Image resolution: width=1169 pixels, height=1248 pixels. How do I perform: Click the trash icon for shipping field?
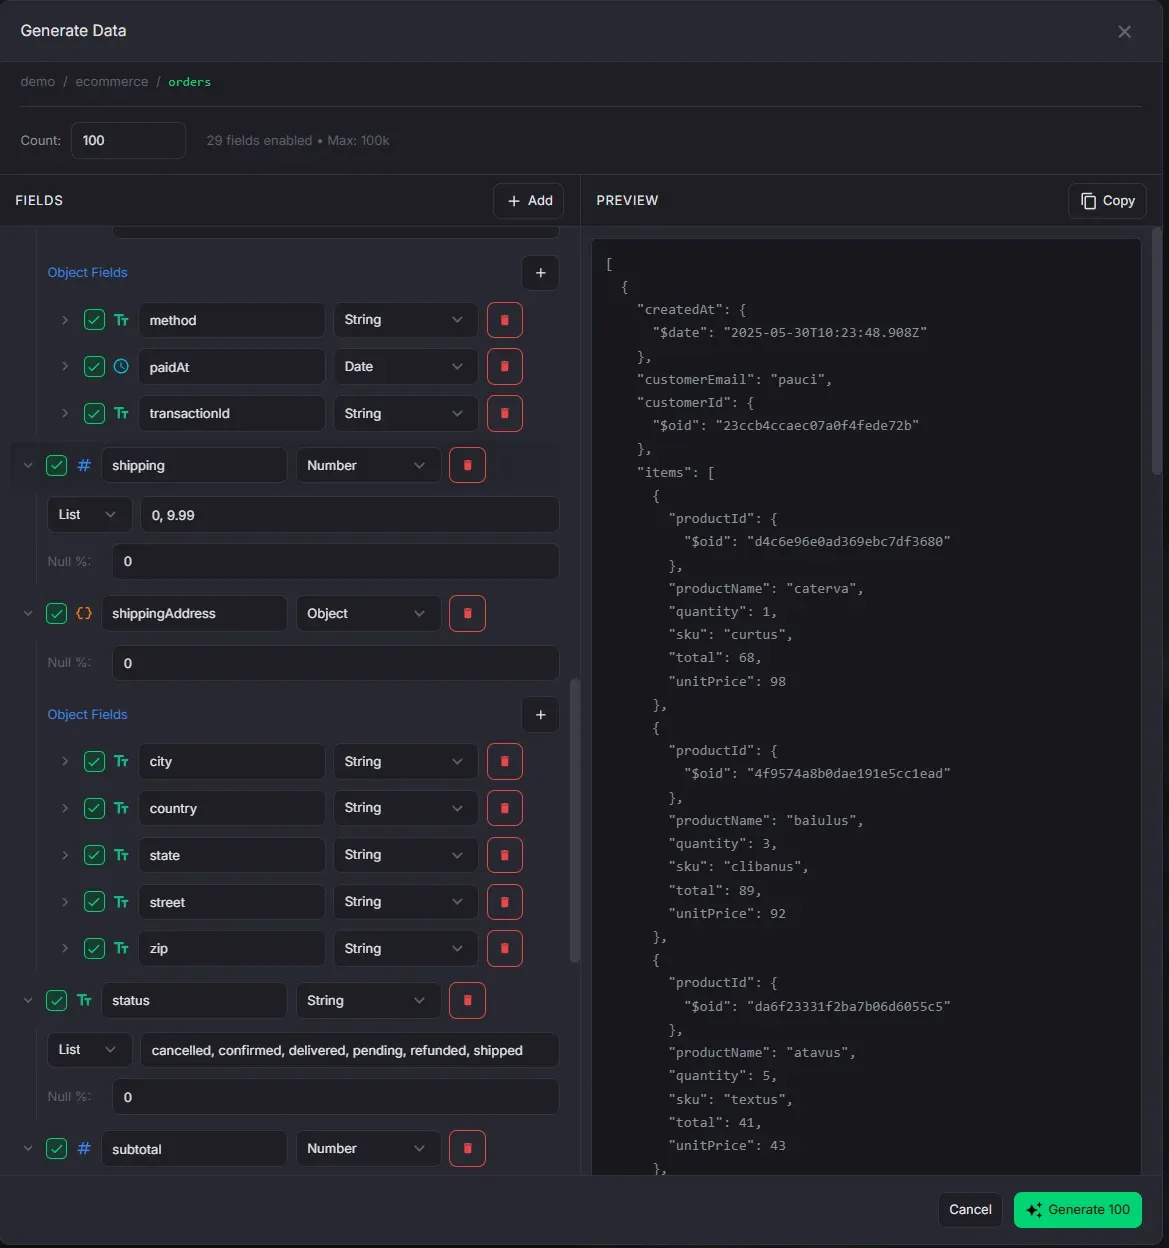coord(467,465)
